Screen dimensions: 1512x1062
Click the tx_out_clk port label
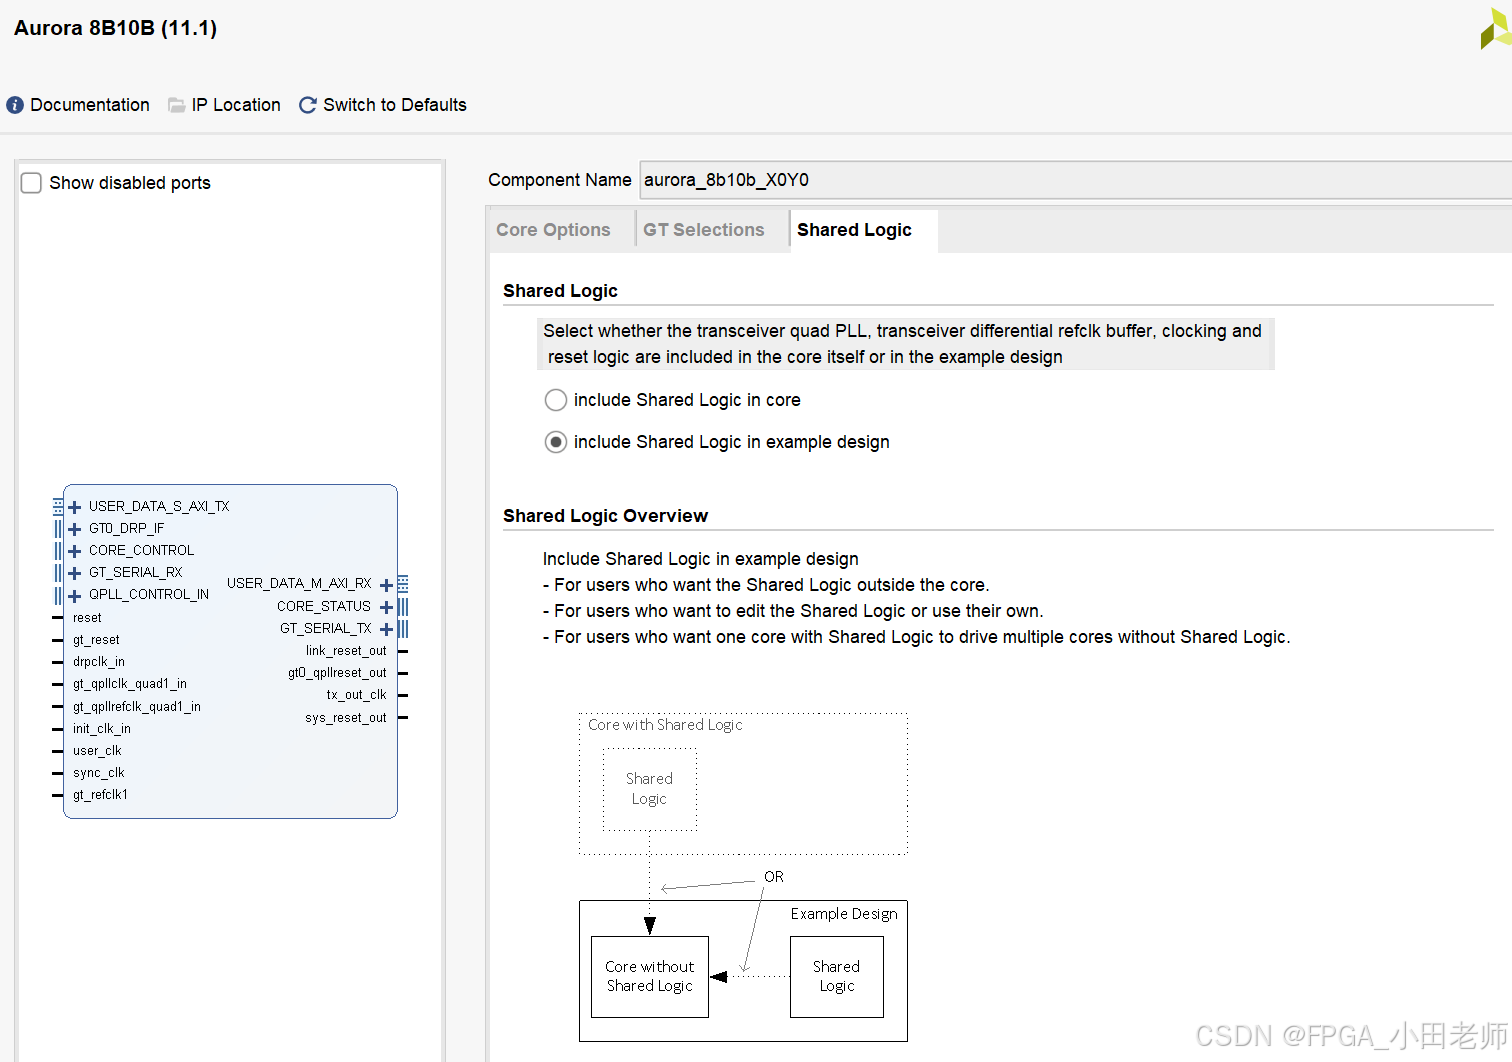click(x=356, y=695)
